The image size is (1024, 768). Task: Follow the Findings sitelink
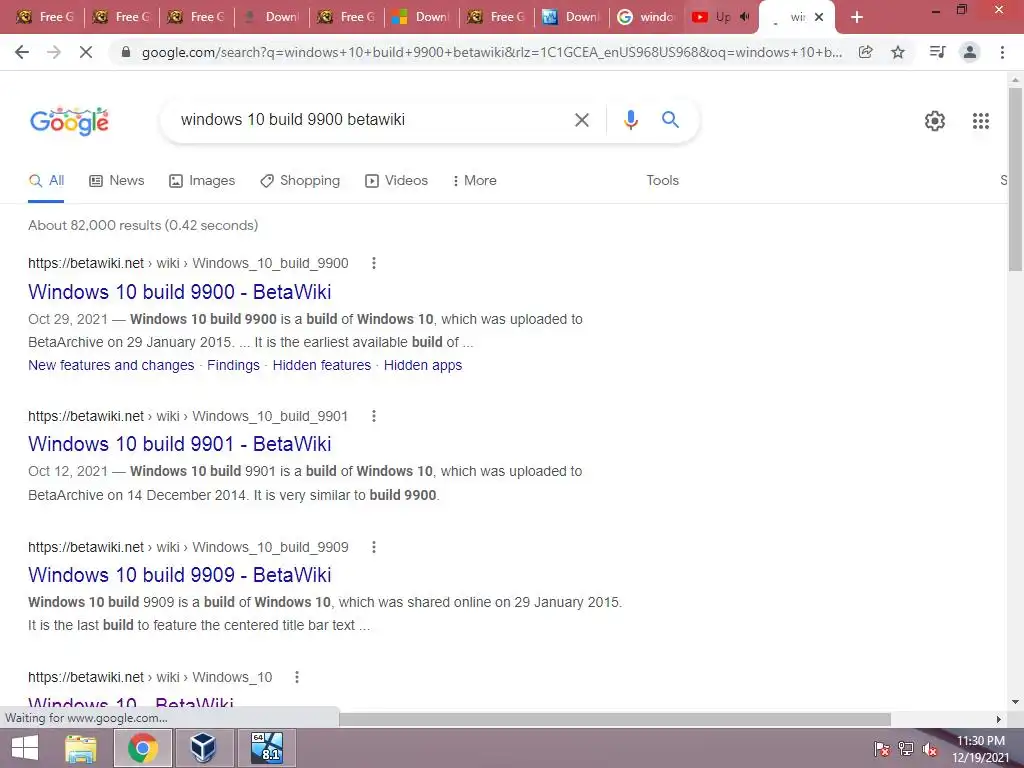click(233, 365)
